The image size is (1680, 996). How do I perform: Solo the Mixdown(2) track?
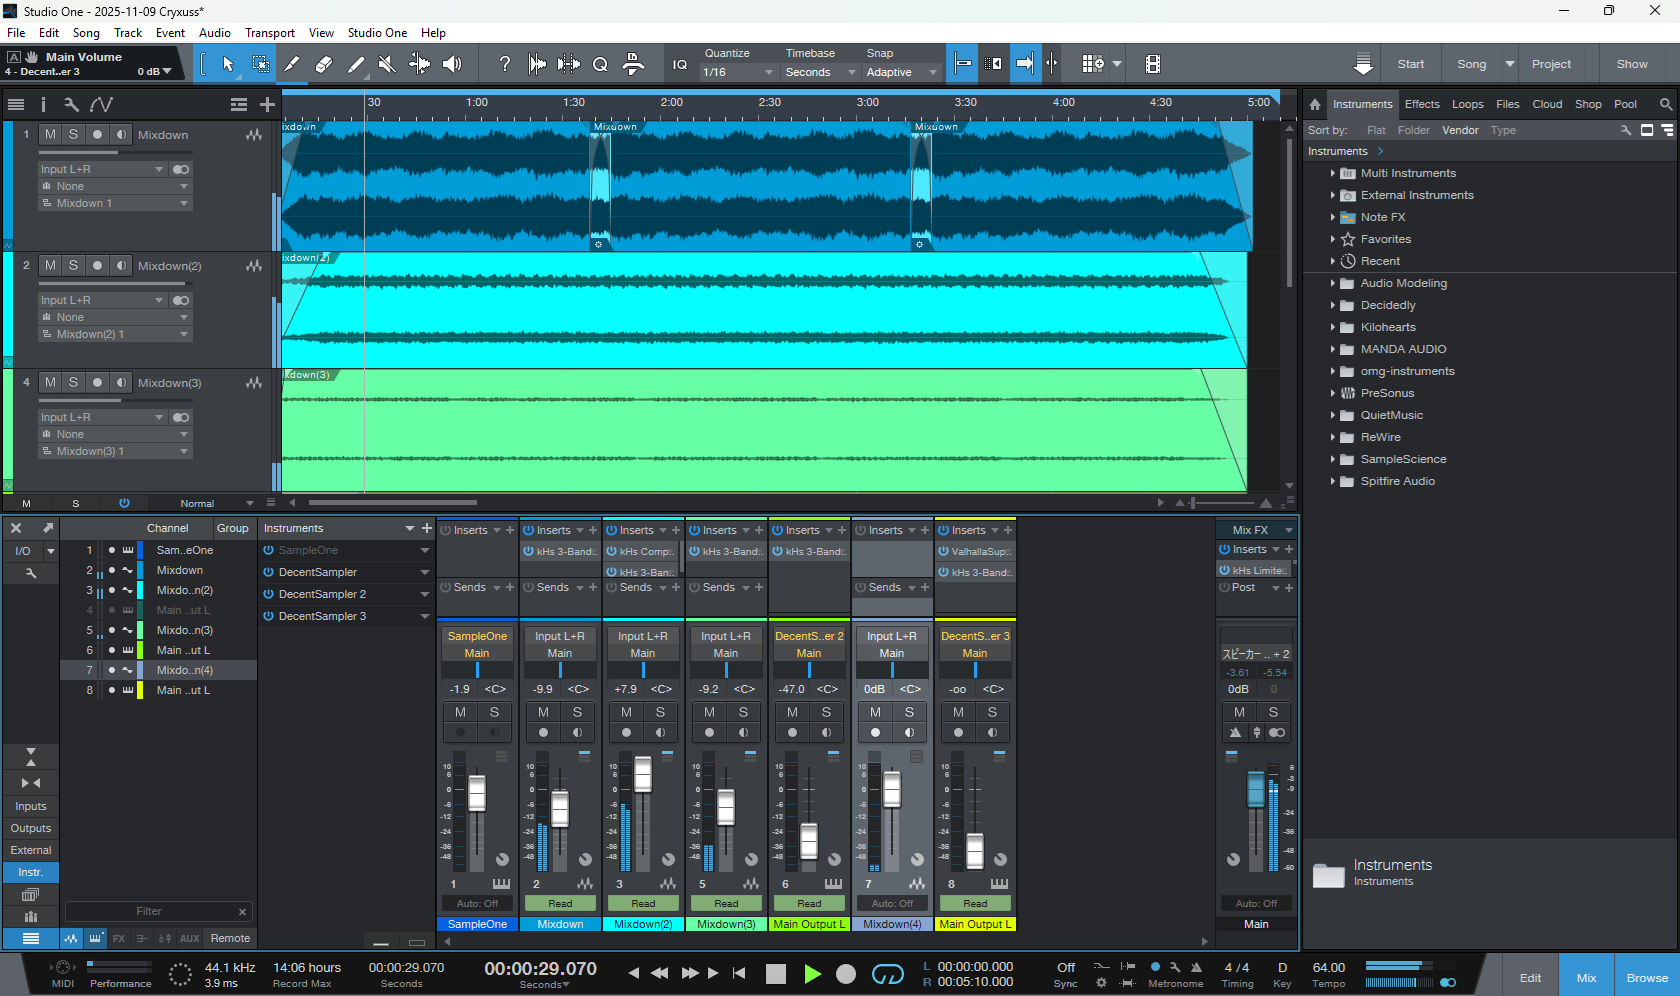point(72,265)
